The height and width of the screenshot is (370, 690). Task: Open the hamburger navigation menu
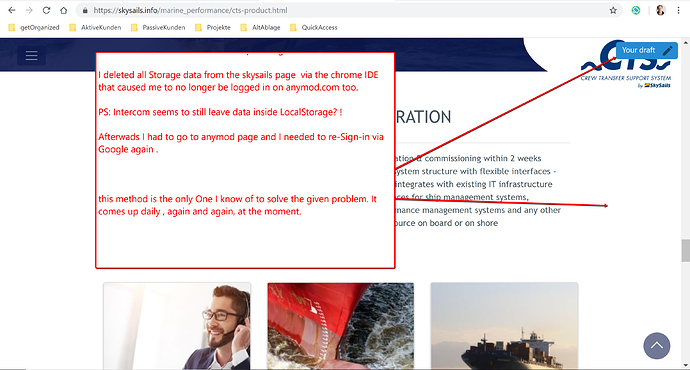[31, 55]
